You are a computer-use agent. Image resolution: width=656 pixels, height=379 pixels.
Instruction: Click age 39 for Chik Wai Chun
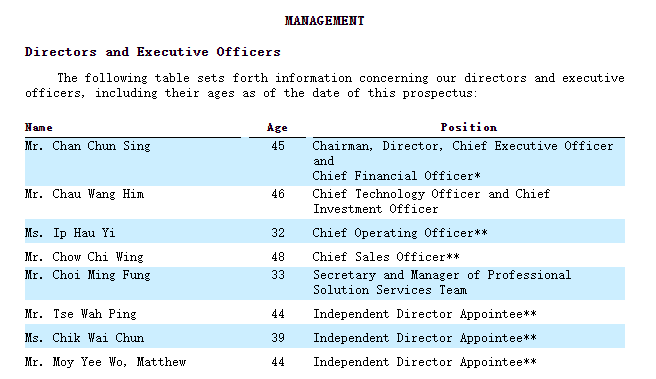tap(278, 338)
